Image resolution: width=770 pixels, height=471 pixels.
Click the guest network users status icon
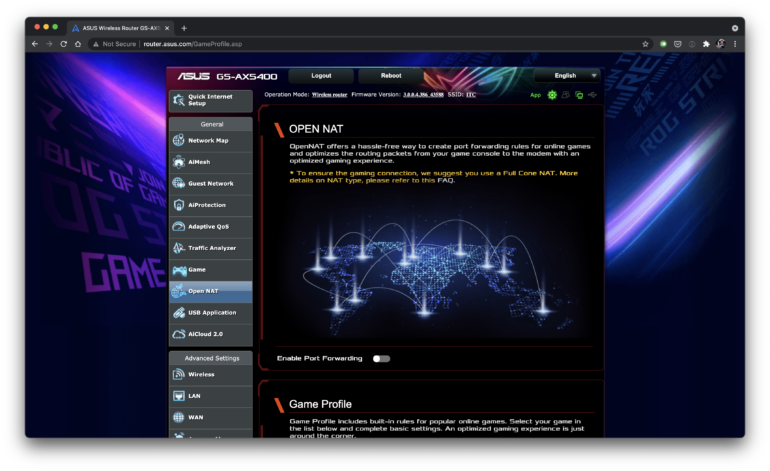566,95
